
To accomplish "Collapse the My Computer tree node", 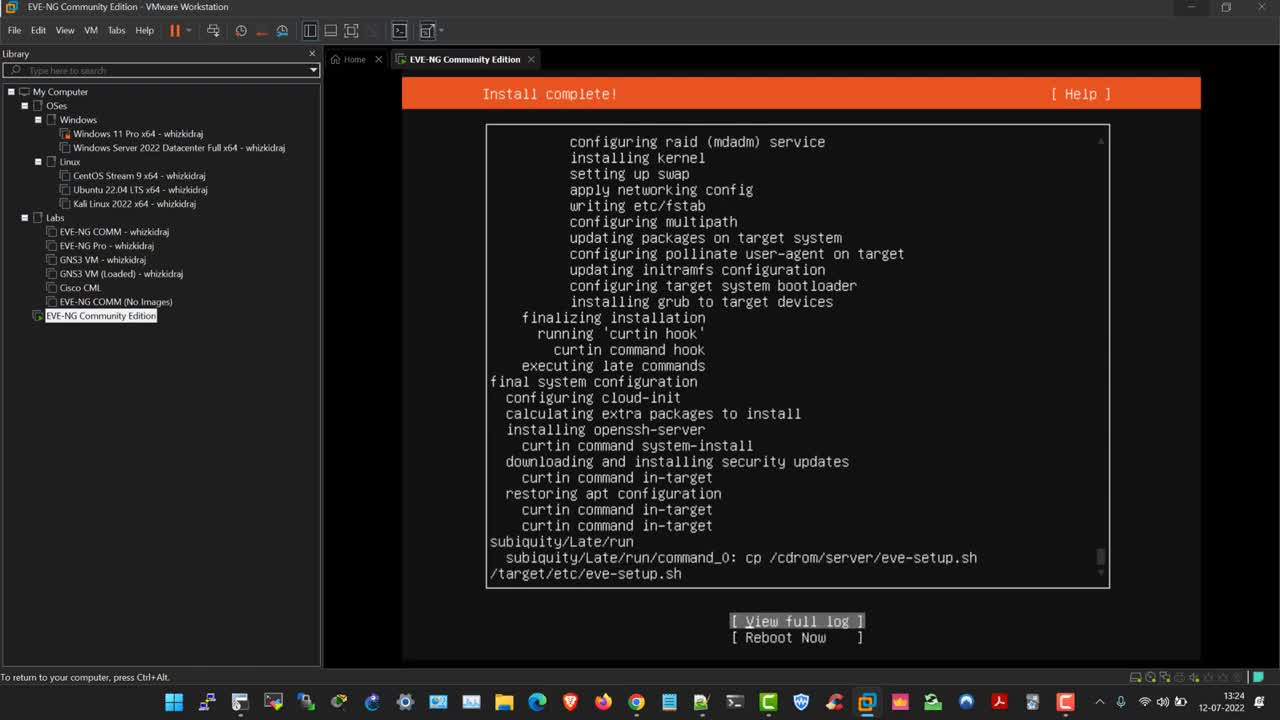I will coord(11,92).
